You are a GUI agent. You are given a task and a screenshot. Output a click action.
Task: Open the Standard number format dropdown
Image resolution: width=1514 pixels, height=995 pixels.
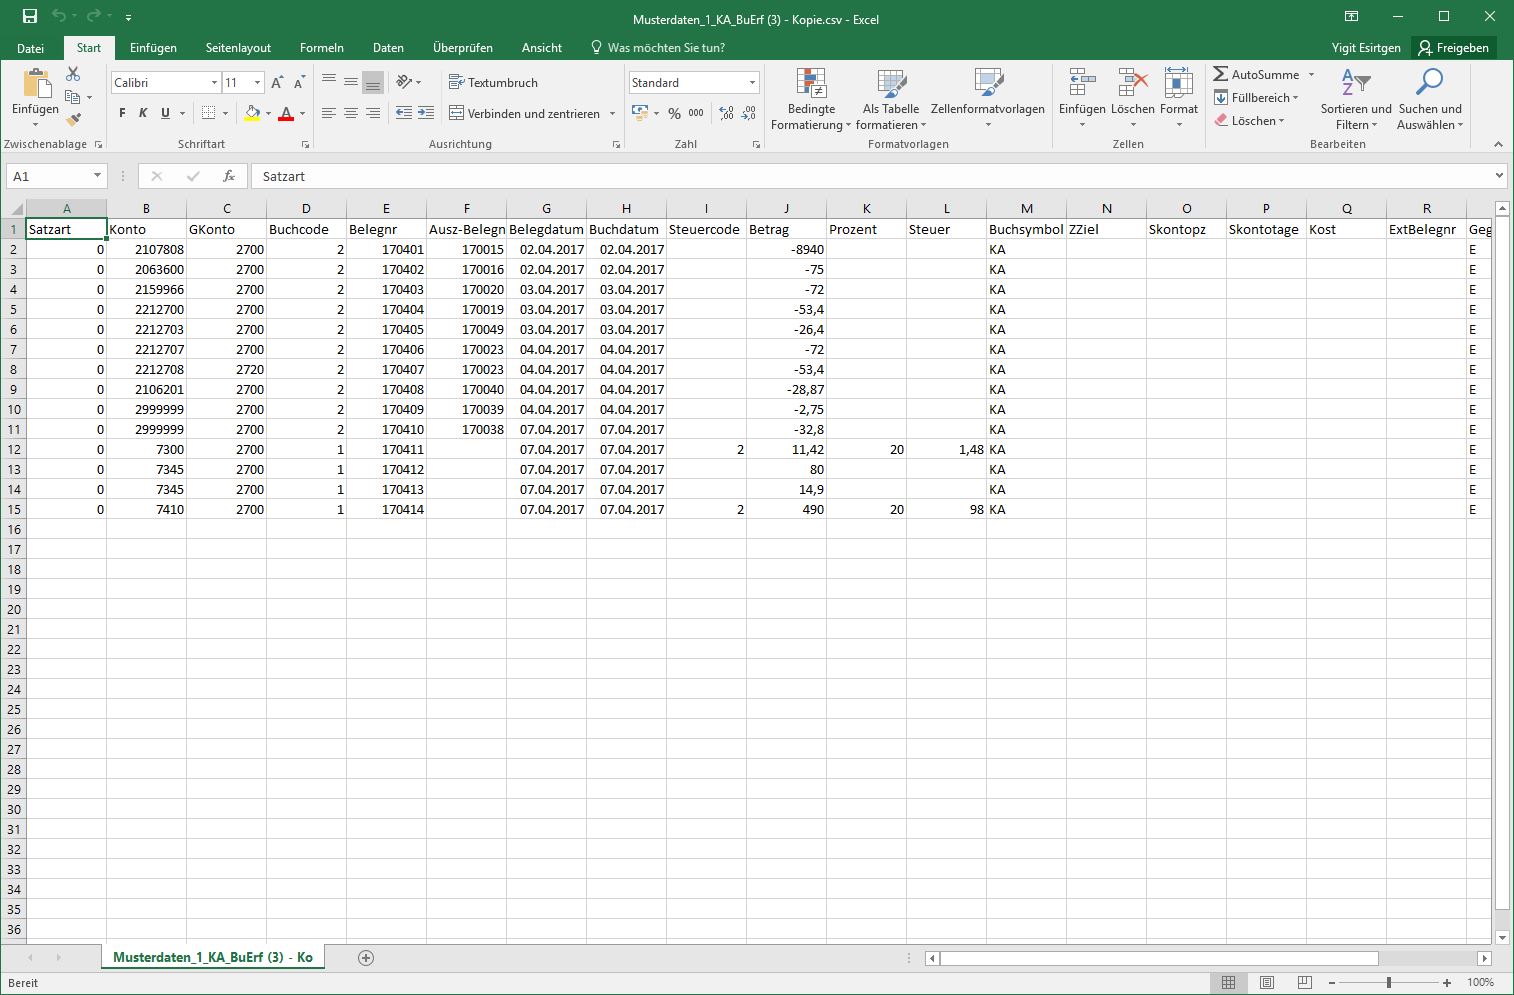coord(752,83)
